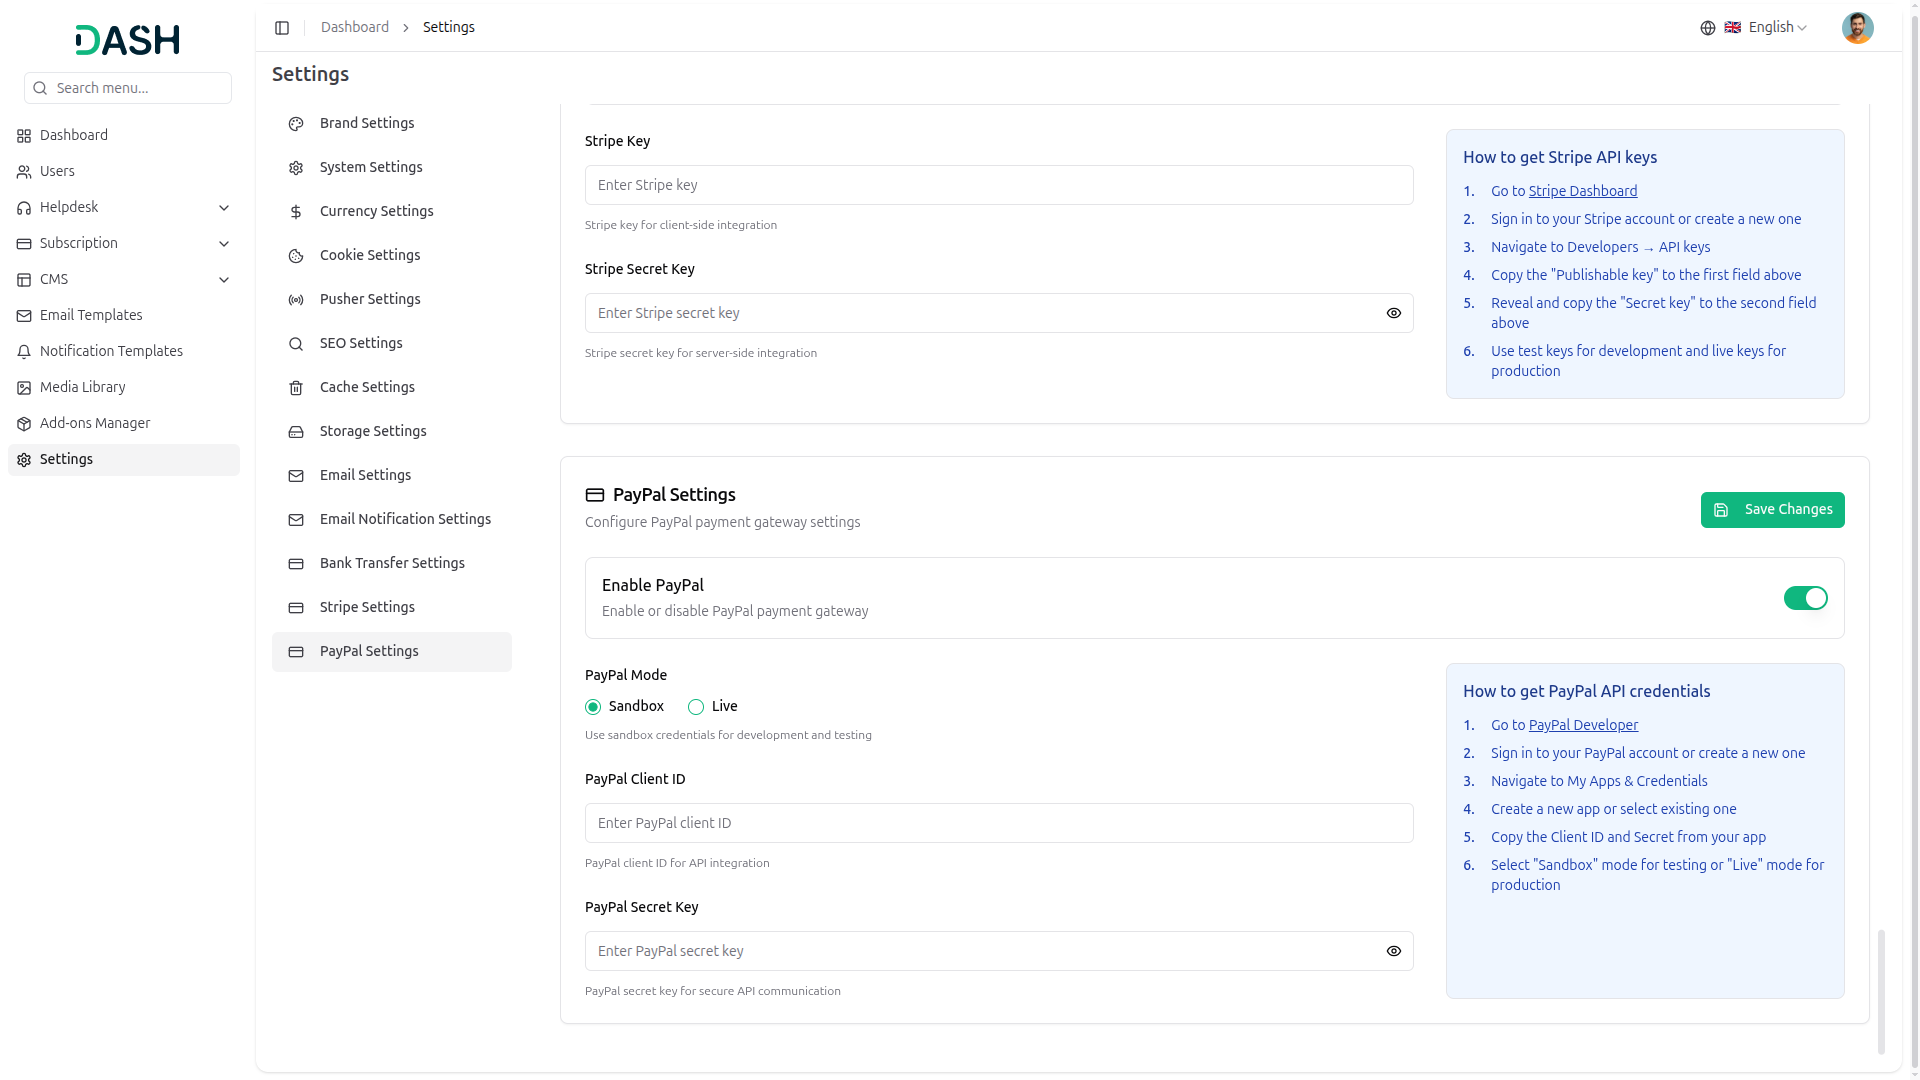Open the PayPal Developer link
Image resolution: width=1920 pixels, height=1080 pixels.
[x=1583, y=725]
